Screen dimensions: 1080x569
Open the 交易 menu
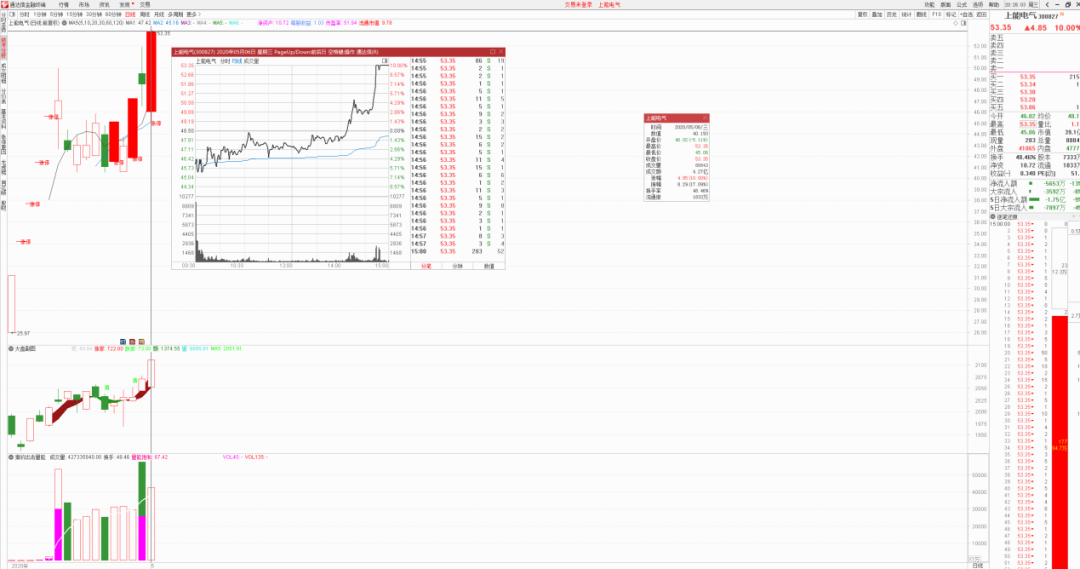[x=145, y=4]
